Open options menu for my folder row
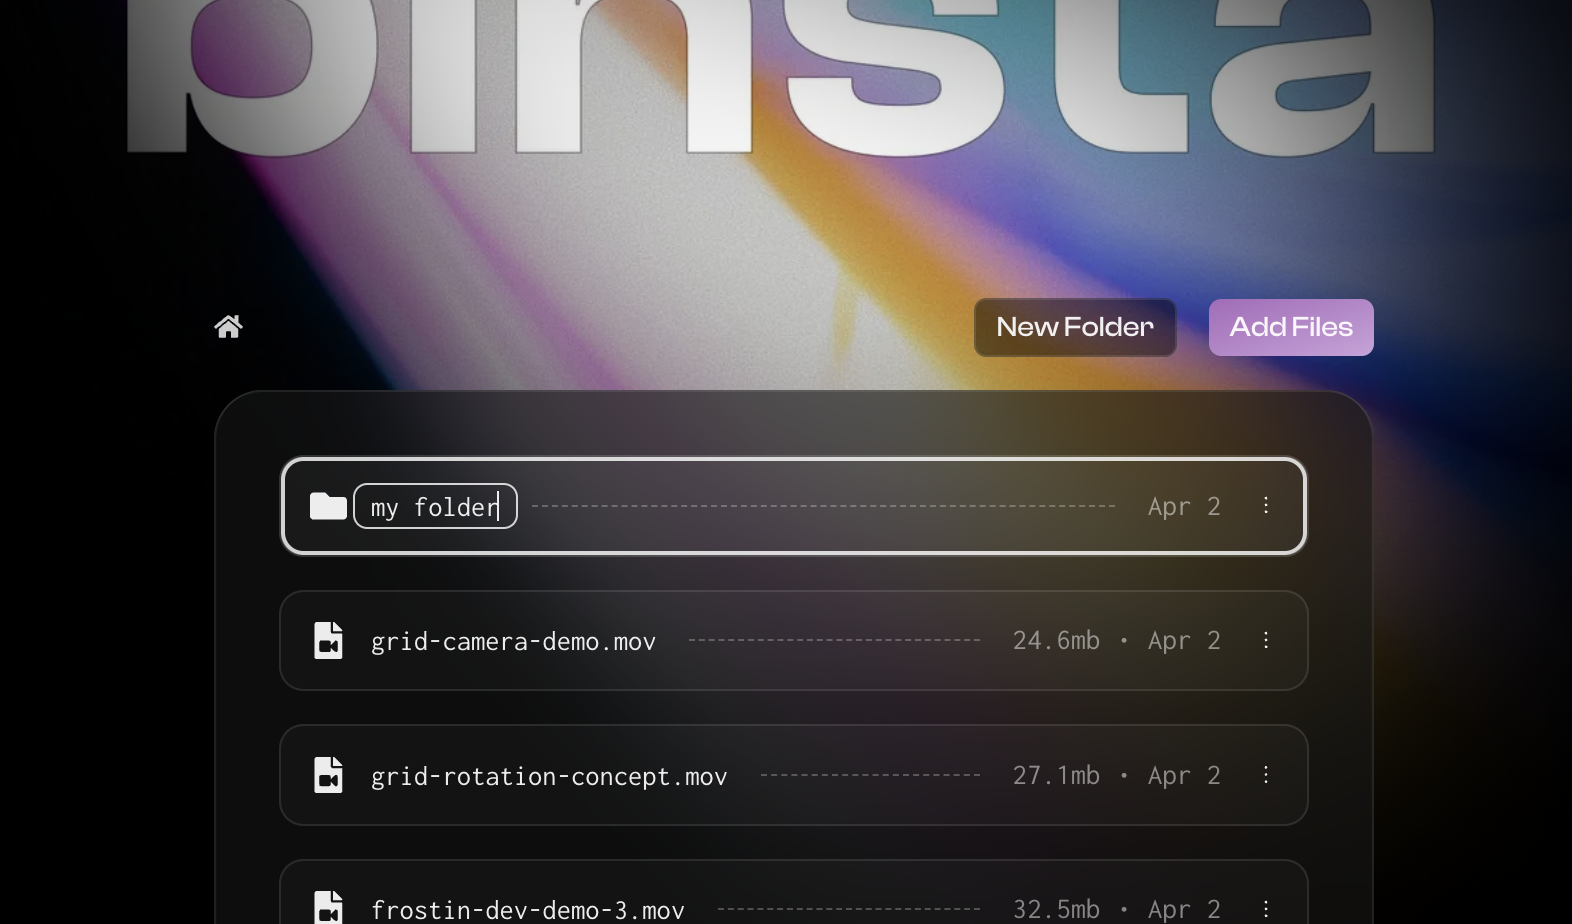1572x924 pixels. click(1266, 505)
